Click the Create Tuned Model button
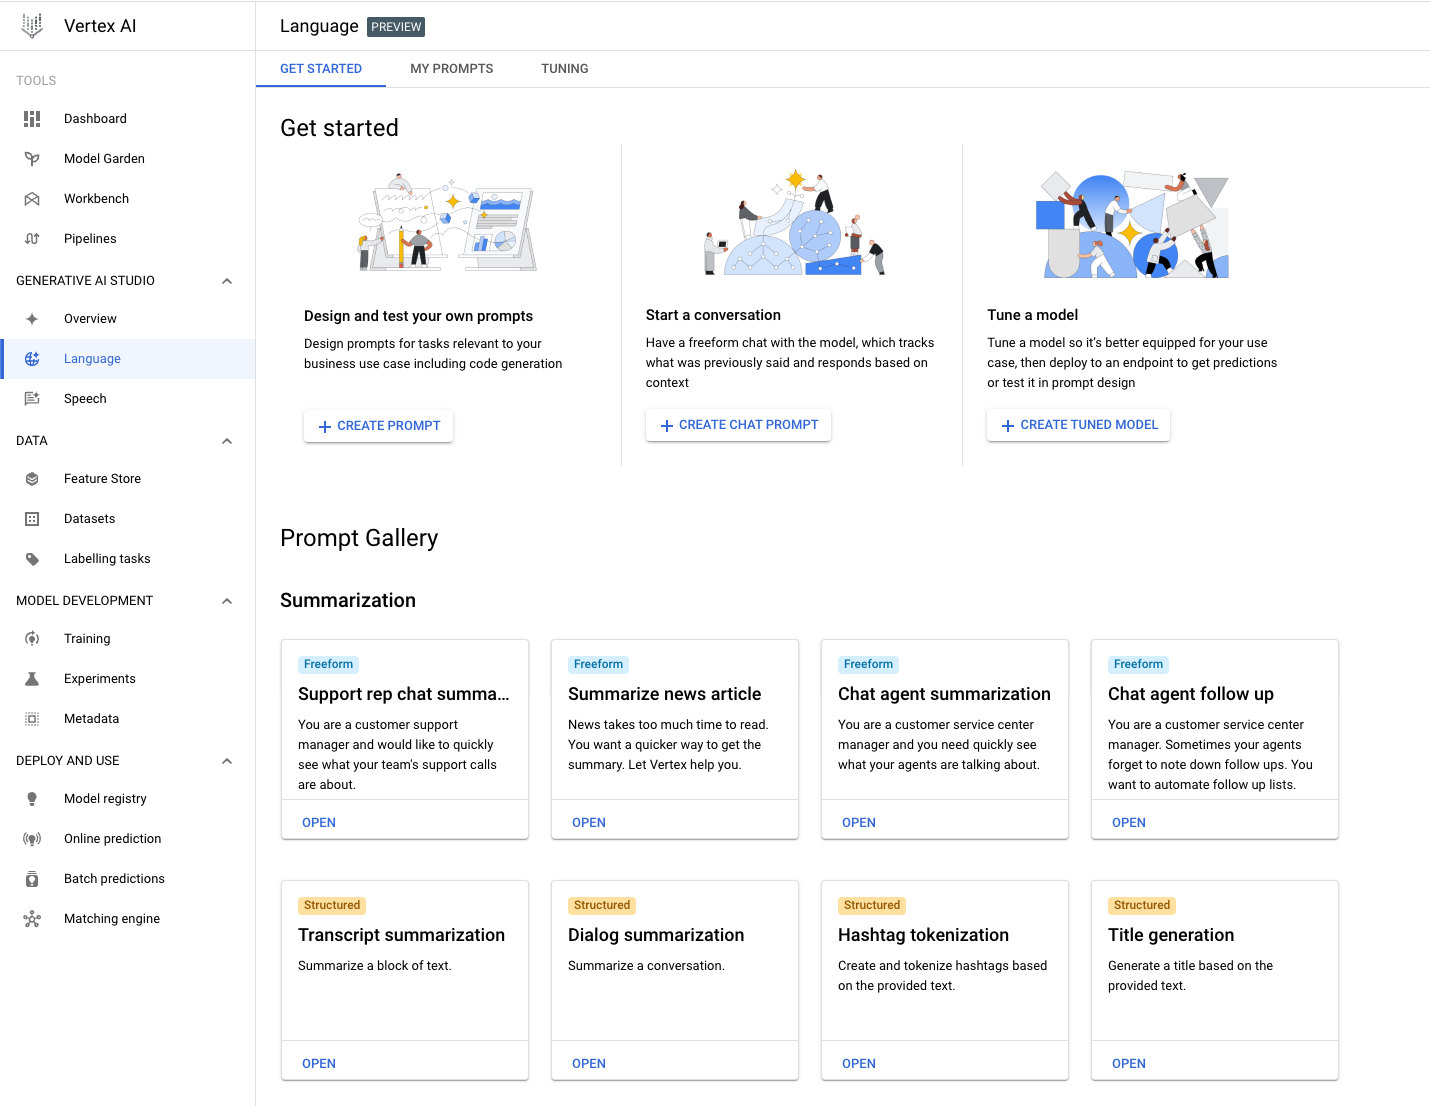Screen dimensions: 1430x1106 tap(1078, 425)
